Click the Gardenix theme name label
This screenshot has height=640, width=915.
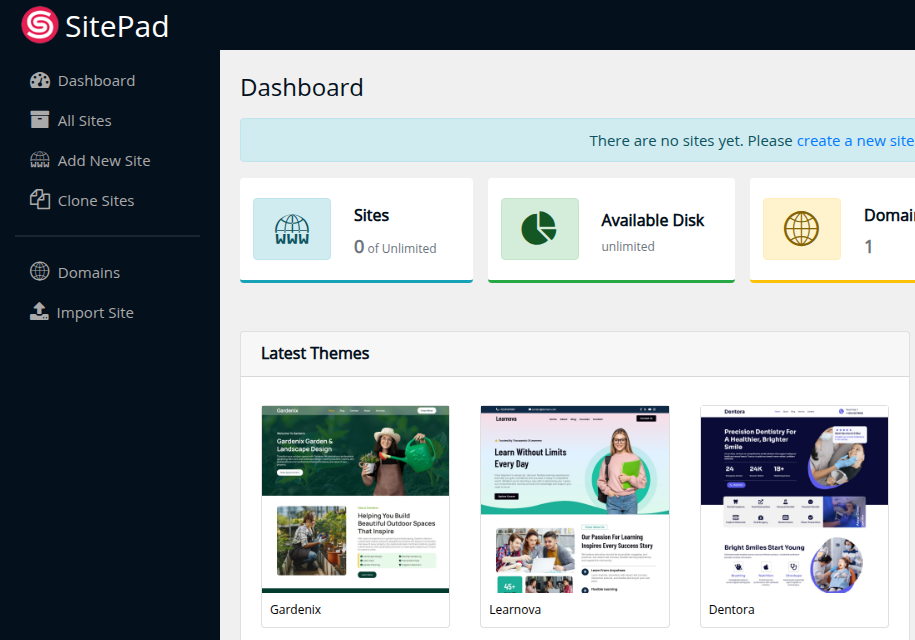pos(295,610)
